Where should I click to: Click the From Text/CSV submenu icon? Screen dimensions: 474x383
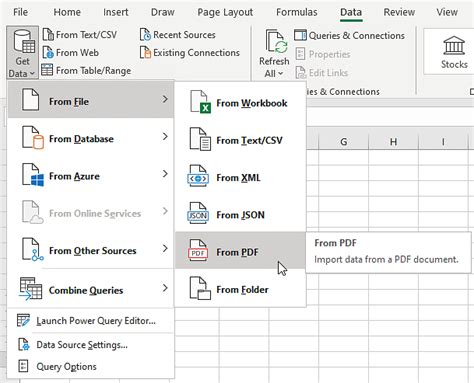tap(200, 139)
